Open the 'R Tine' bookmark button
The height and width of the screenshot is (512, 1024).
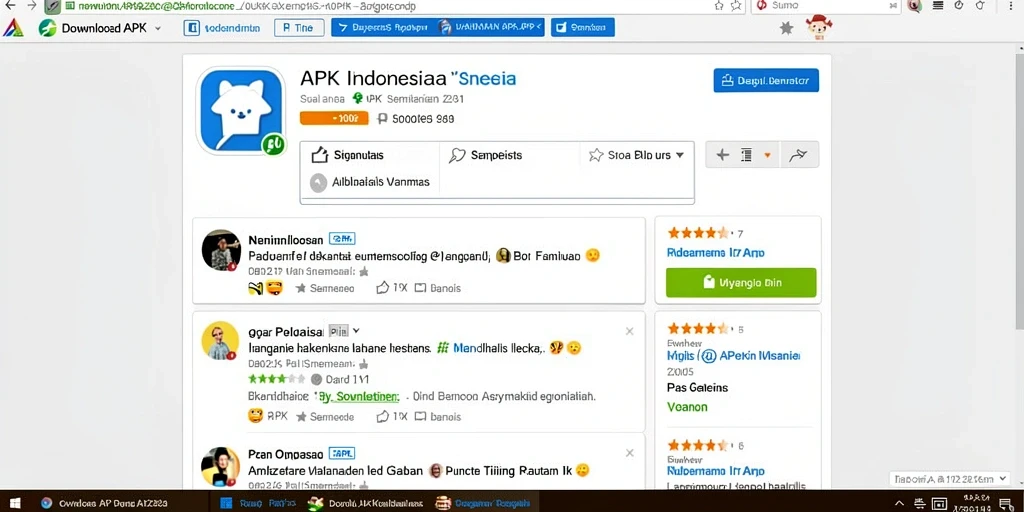pos(298,27)
